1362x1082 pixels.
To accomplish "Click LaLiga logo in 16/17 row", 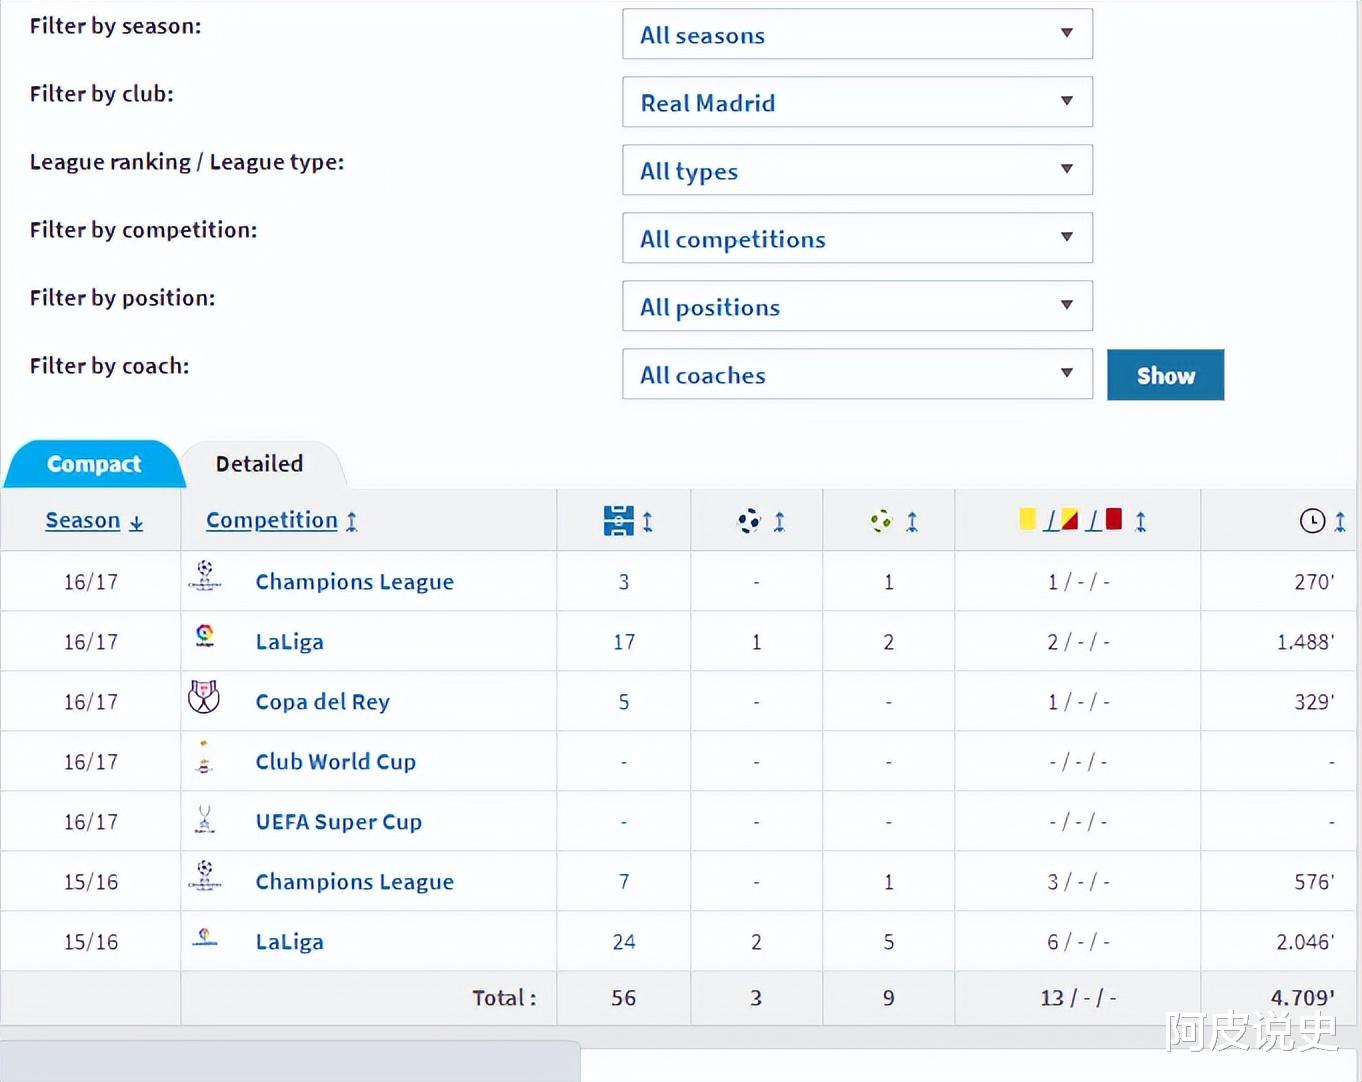I will [205, 636].
